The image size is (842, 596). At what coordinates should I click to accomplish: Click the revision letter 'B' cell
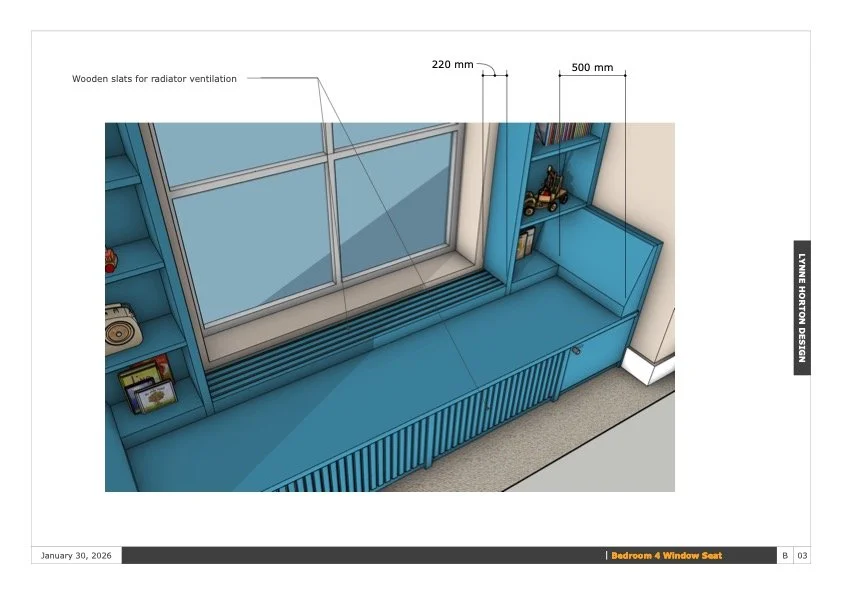click(x=785, y=554)
